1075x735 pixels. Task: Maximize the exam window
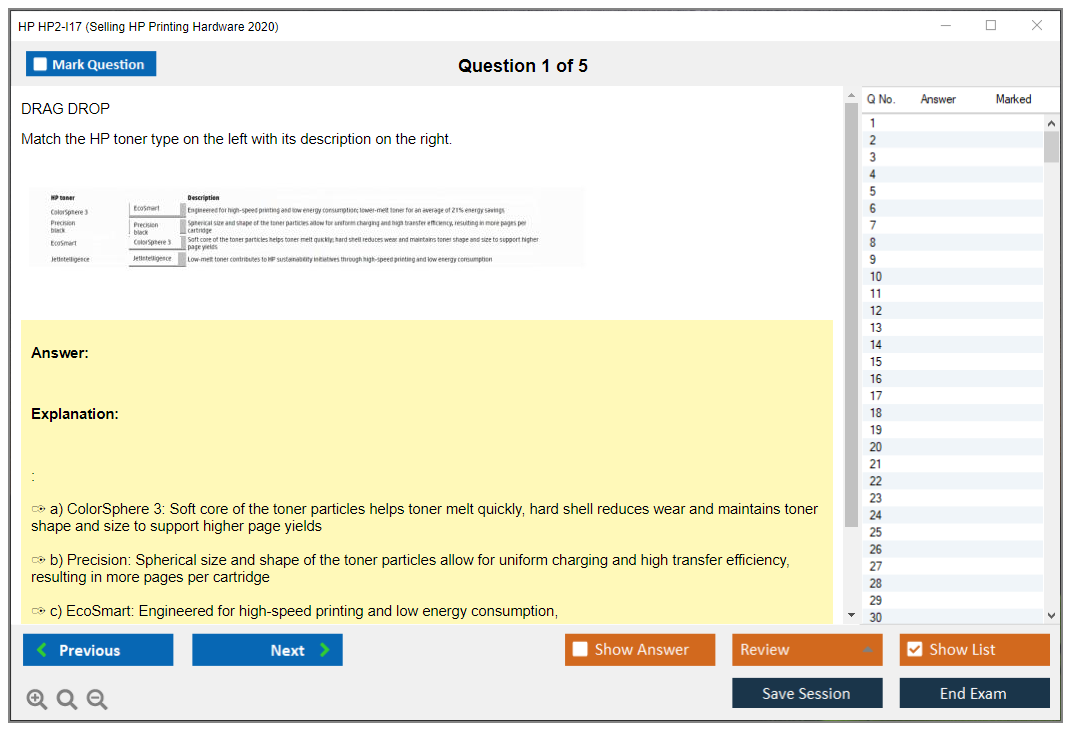click(991, 26)
